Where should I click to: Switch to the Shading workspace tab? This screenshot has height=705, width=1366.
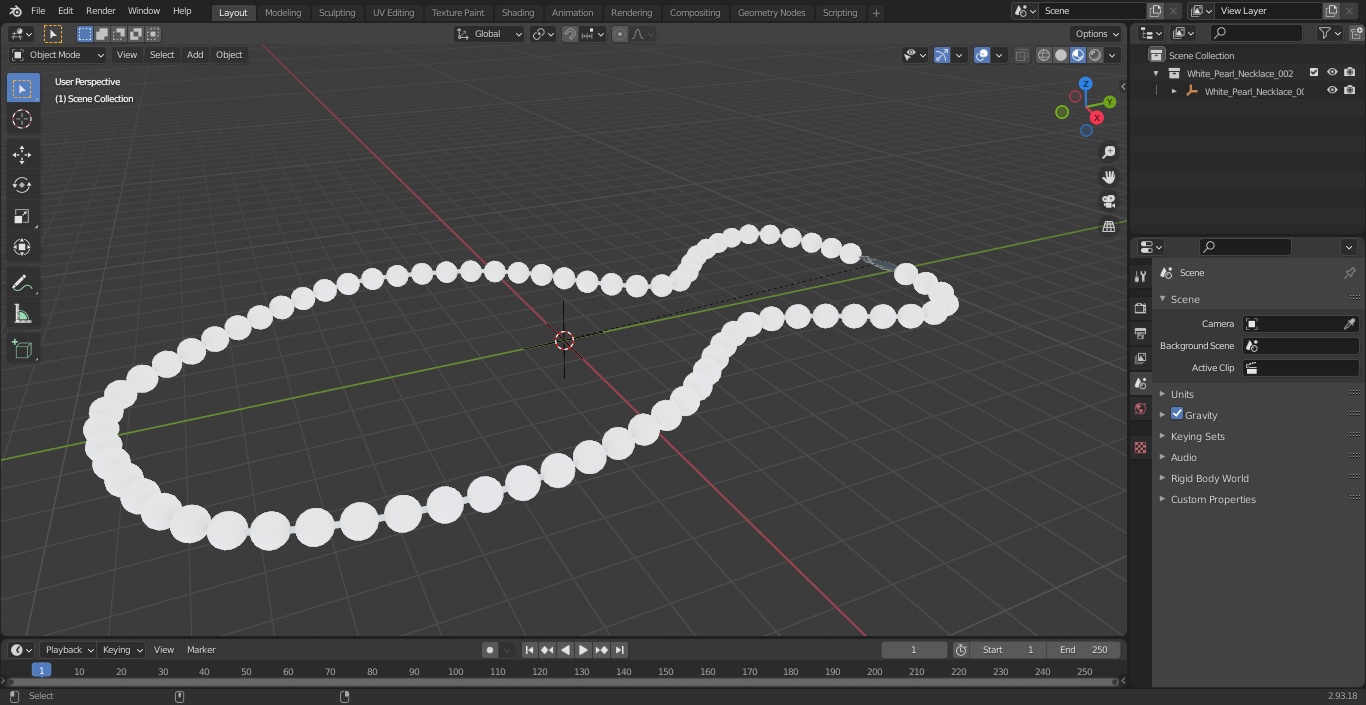[x=518, y=12]
